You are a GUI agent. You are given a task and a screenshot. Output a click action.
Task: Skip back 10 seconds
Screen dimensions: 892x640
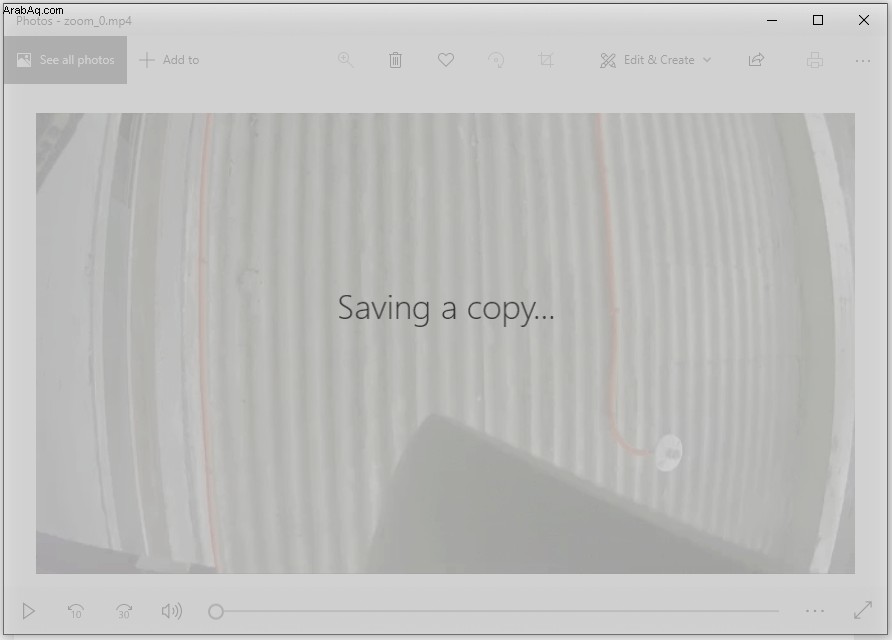coord(76,611)
